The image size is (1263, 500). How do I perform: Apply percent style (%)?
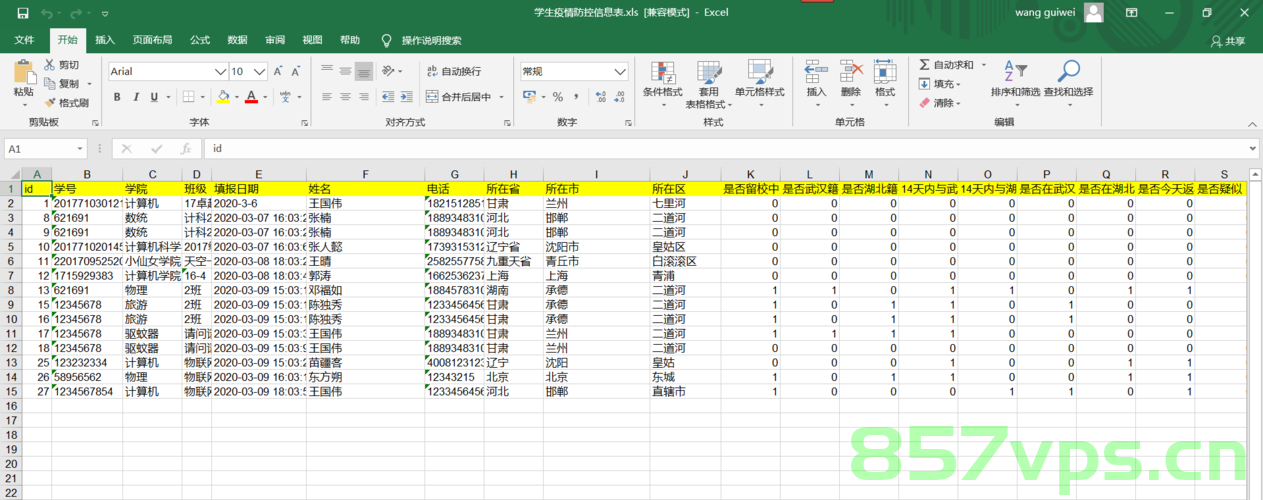pos(558,97)
